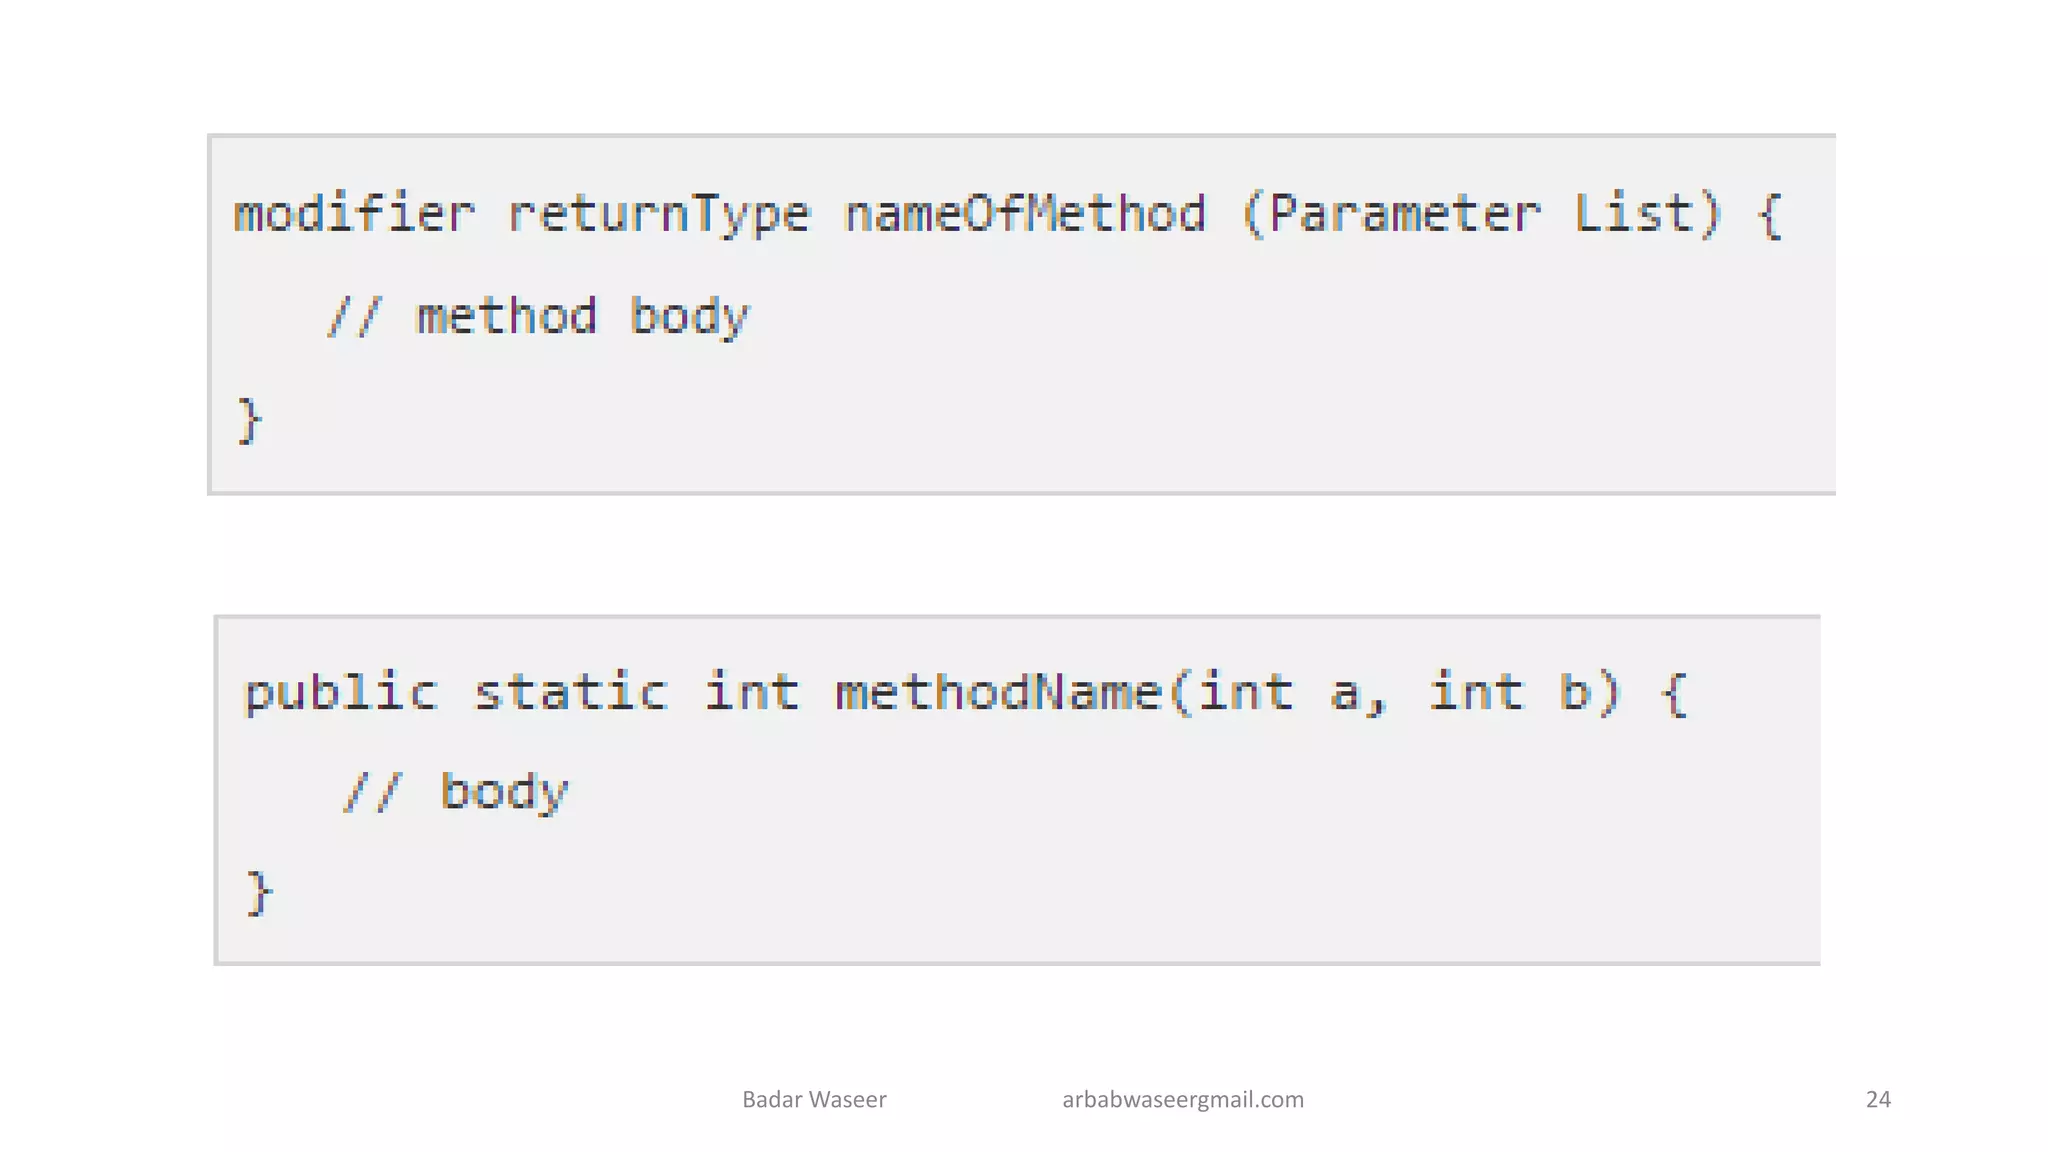Click the opening brace after Parameter List

click(x=1769, y=215)
